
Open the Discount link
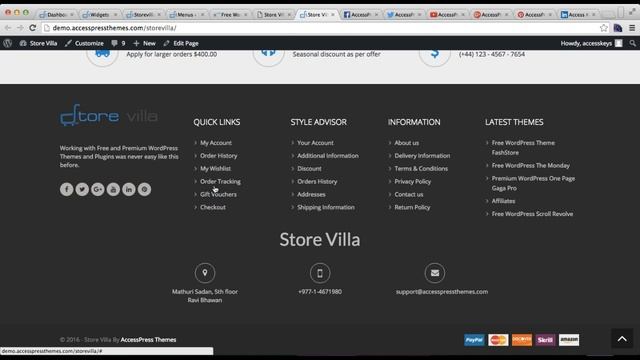pyautogui.click(x=309, y=168)
